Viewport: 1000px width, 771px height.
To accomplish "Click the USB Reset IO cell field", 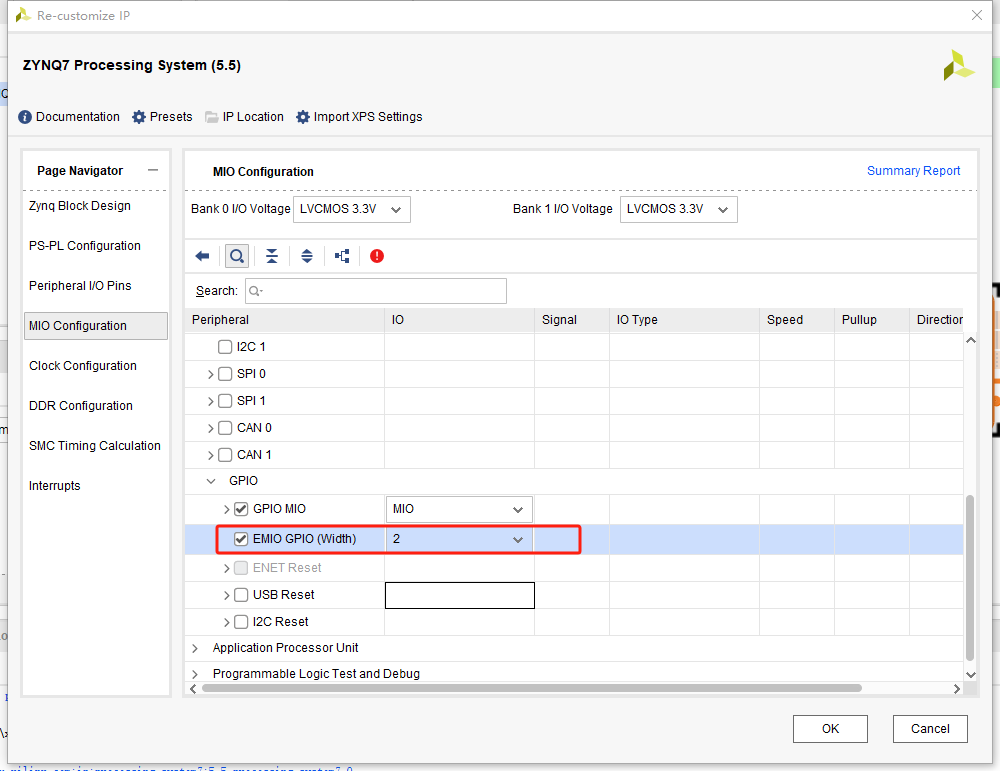I will [x=460, y=596].
